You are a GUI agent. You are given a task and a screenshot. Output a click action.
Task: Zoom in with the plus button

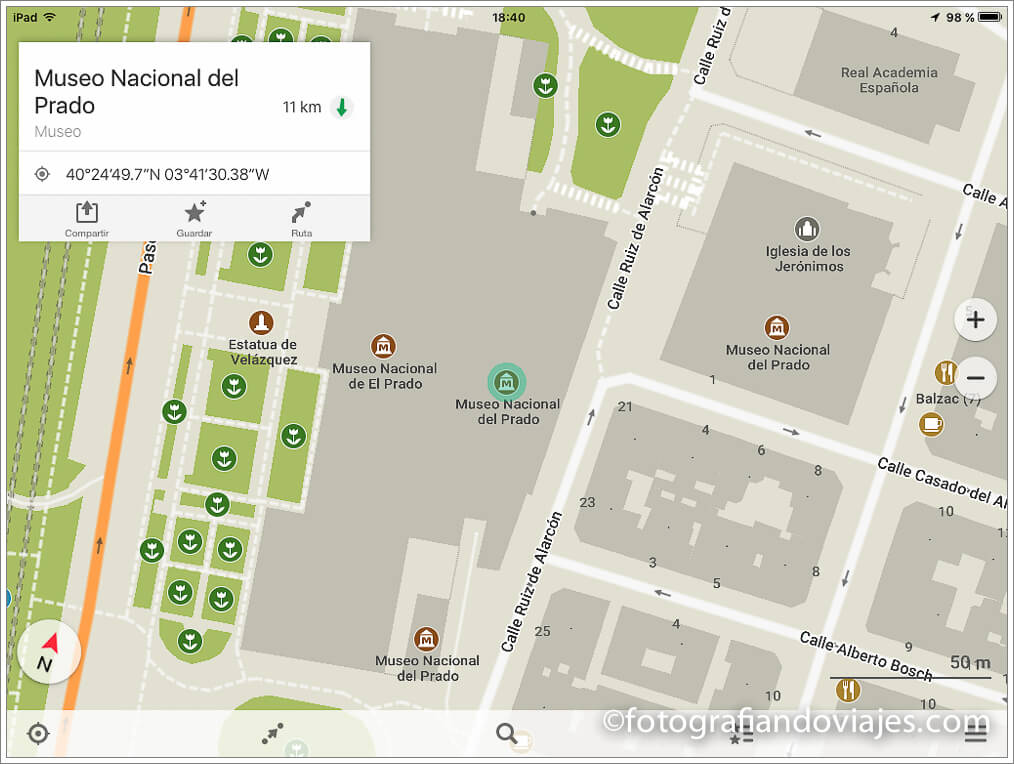point(975,320)
